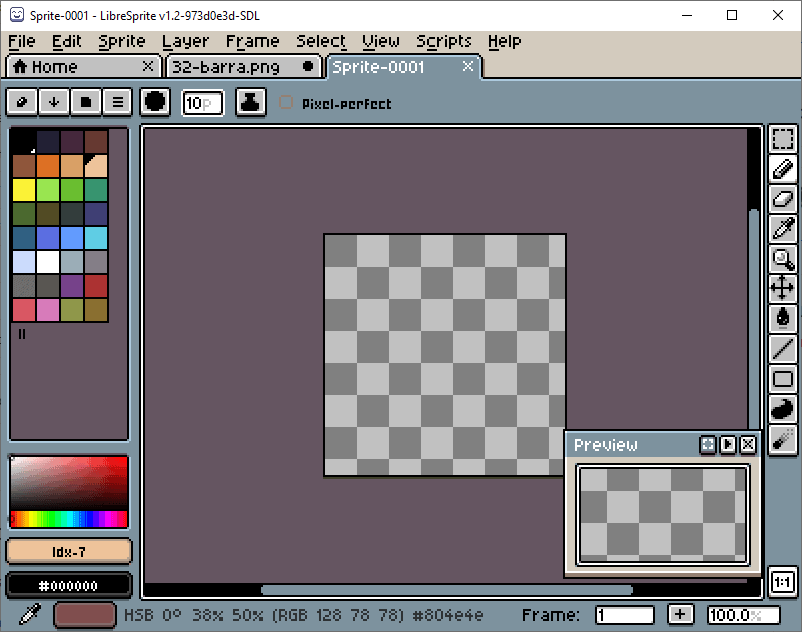Select the Eyedropper tool
Viewport: 802px width, 632px height.
point(783,229)
